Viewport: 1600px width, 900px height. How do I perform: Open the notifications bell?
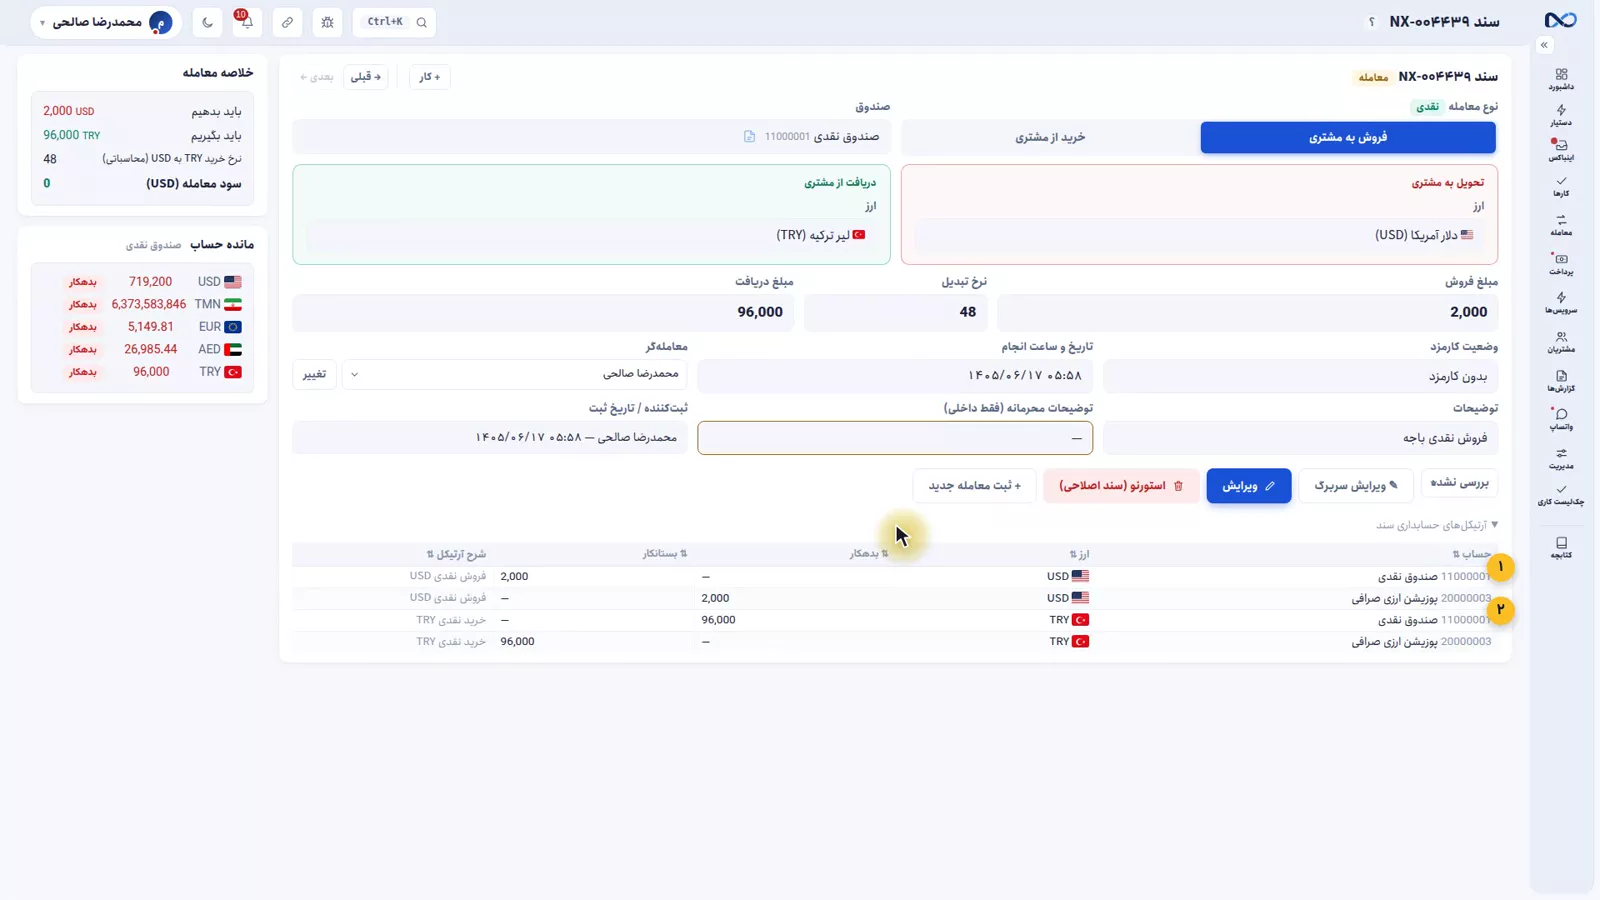coord(247,22)
